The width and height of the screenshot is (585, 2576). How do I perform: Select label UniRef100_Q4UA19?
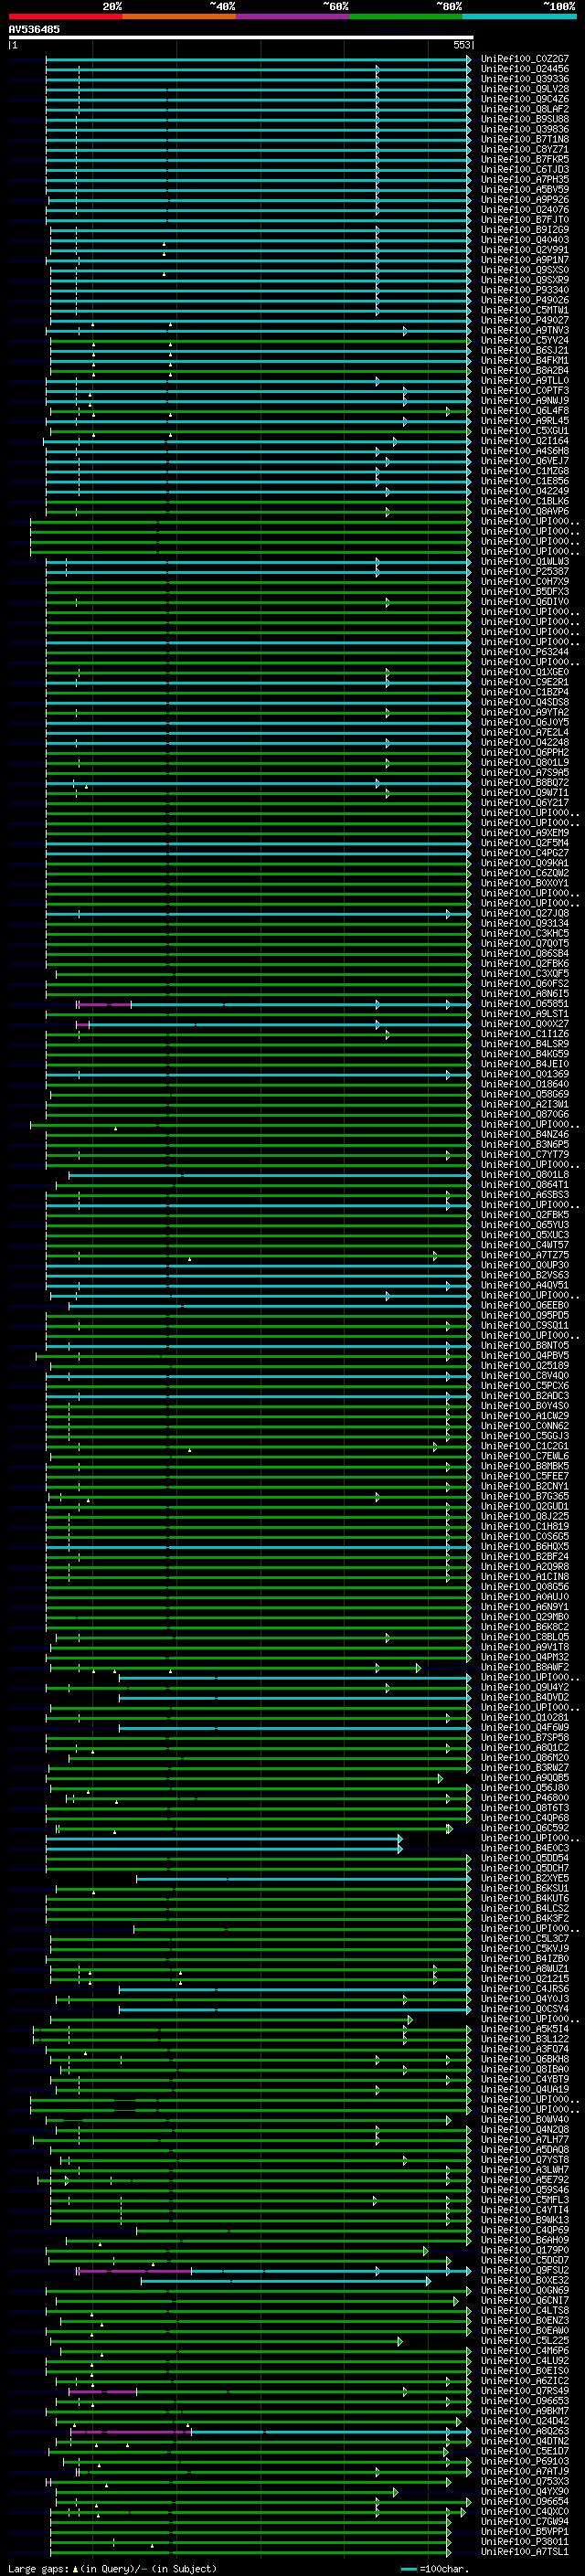pyautogui.click(x=525, y=2089)
